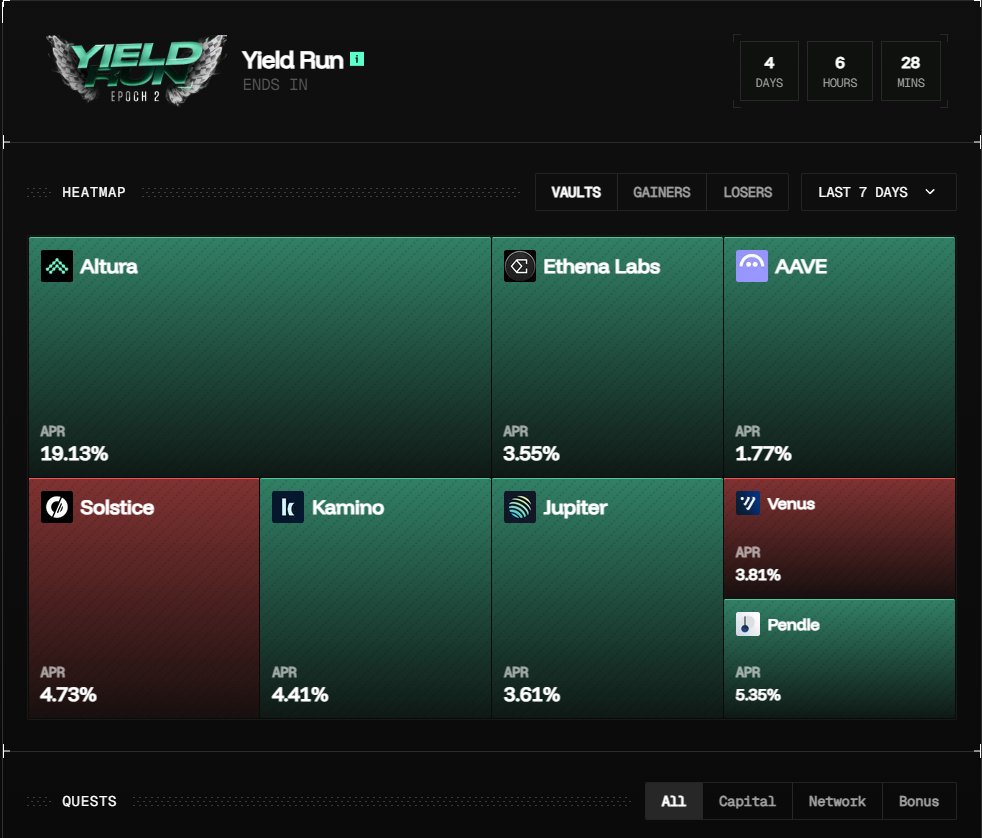Click the Pendle logo icon
Image resolution: width=982 pixels, height=838 pixels.
pos(748,624)
